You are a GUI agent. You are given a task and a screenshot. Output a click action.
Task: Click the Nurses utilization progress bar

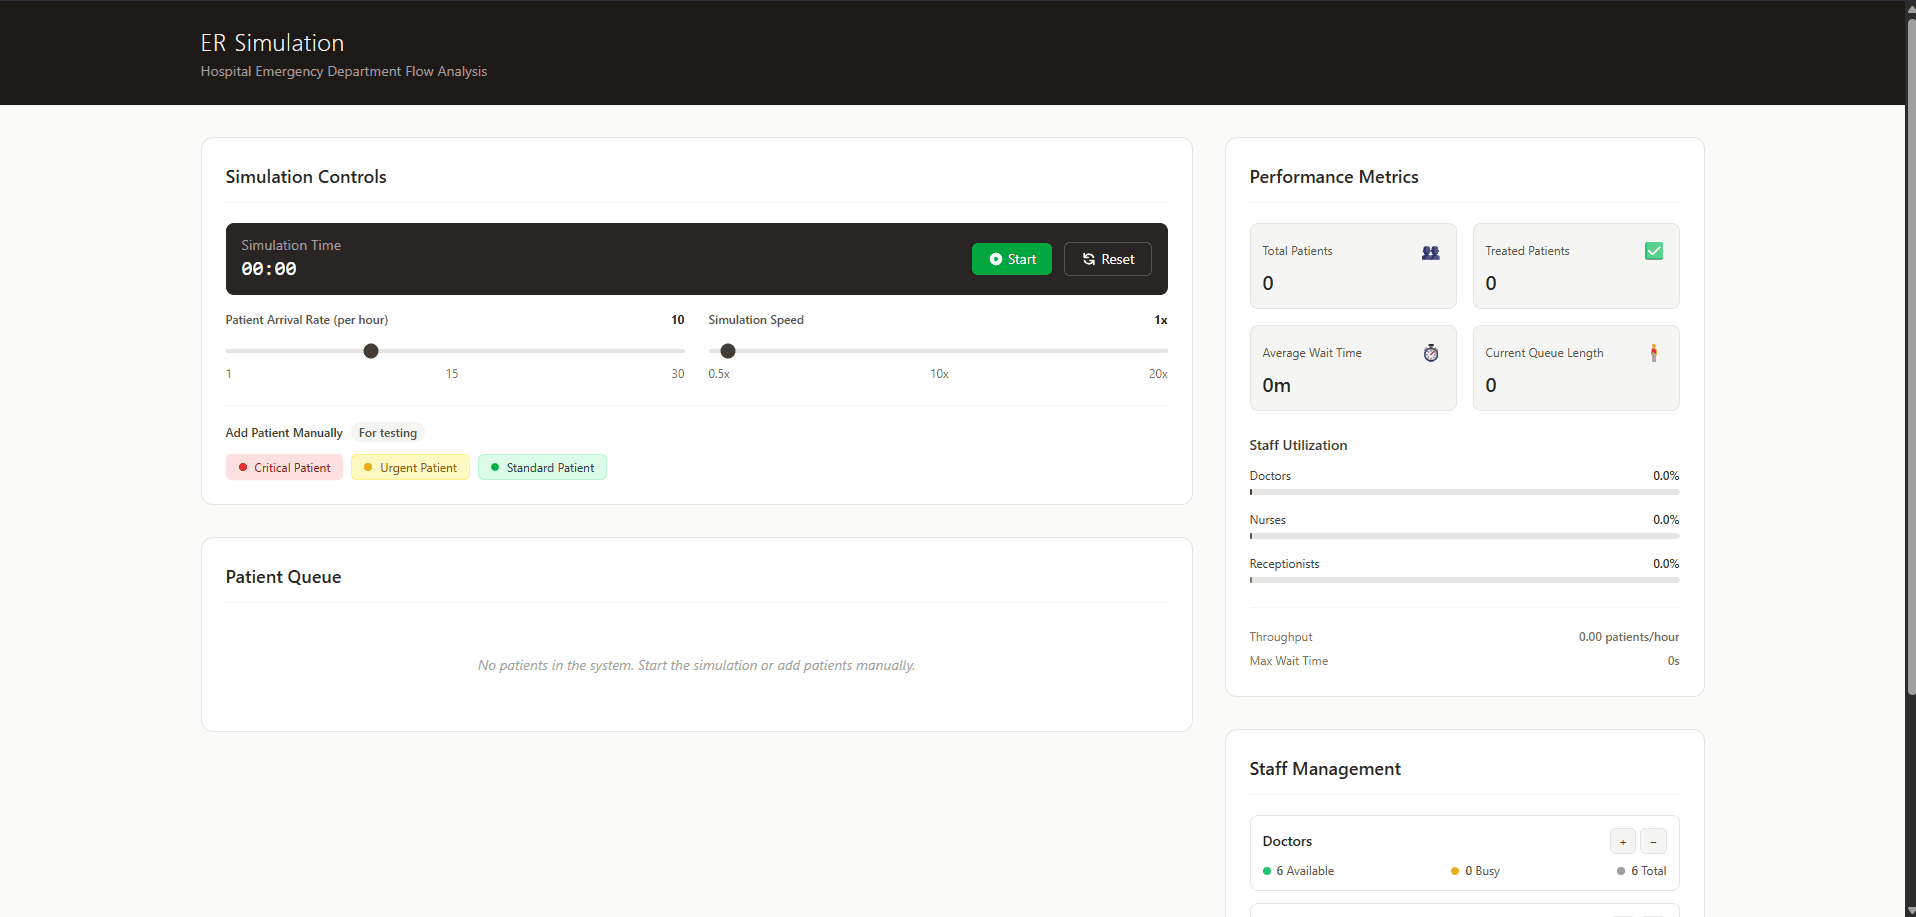(1464, 536)
